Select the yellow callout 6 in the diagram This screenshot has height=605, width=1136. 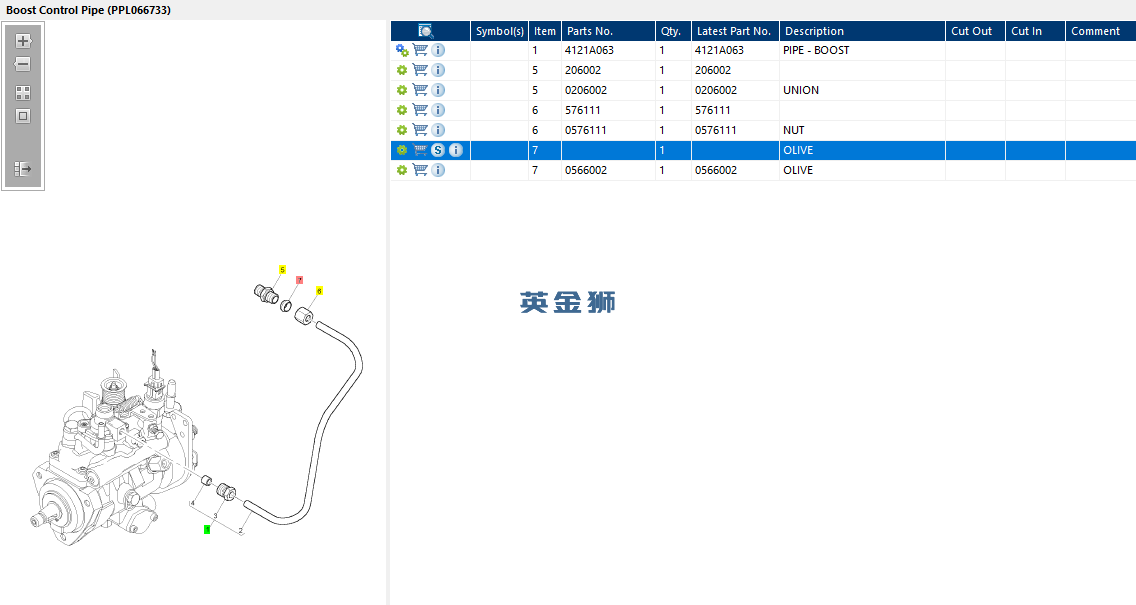[x=319, y=291]
